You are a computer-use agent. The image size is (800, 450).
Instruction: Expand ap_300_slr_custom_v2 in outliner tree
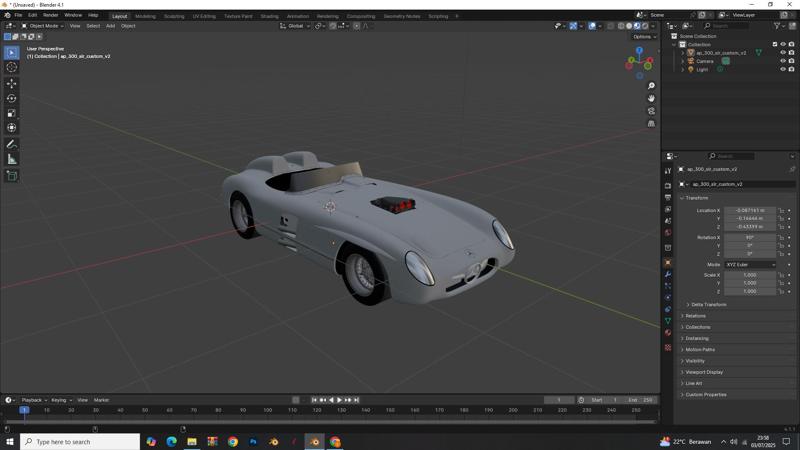(x=683, y=53)
